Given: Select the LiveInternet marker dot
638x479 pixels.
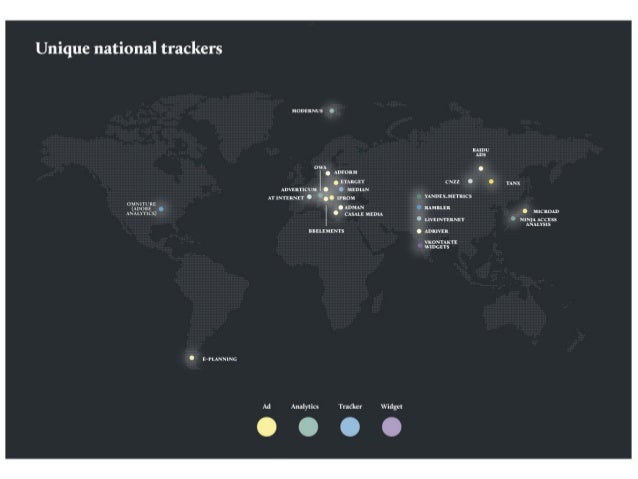Looking at the screenshot, I should [419, 219].
